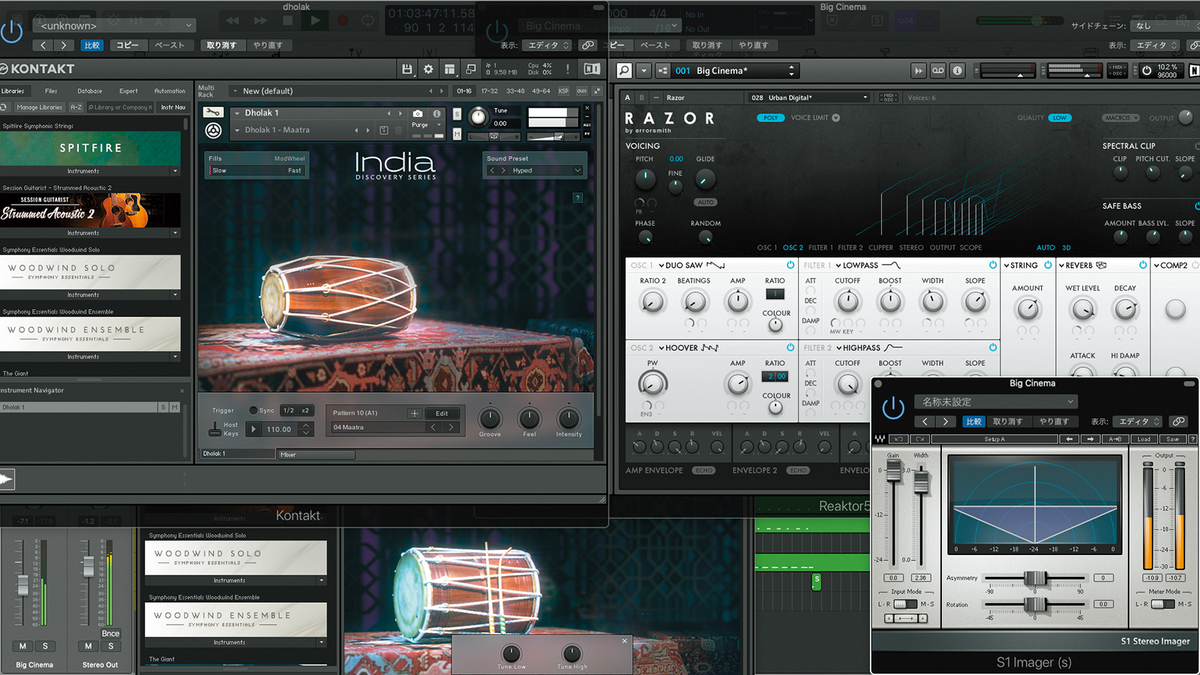Open the S1 Imager view selector dropdown
Image resolution: width=1200 pixels, height=675 pixels.
pos(1140,422)
